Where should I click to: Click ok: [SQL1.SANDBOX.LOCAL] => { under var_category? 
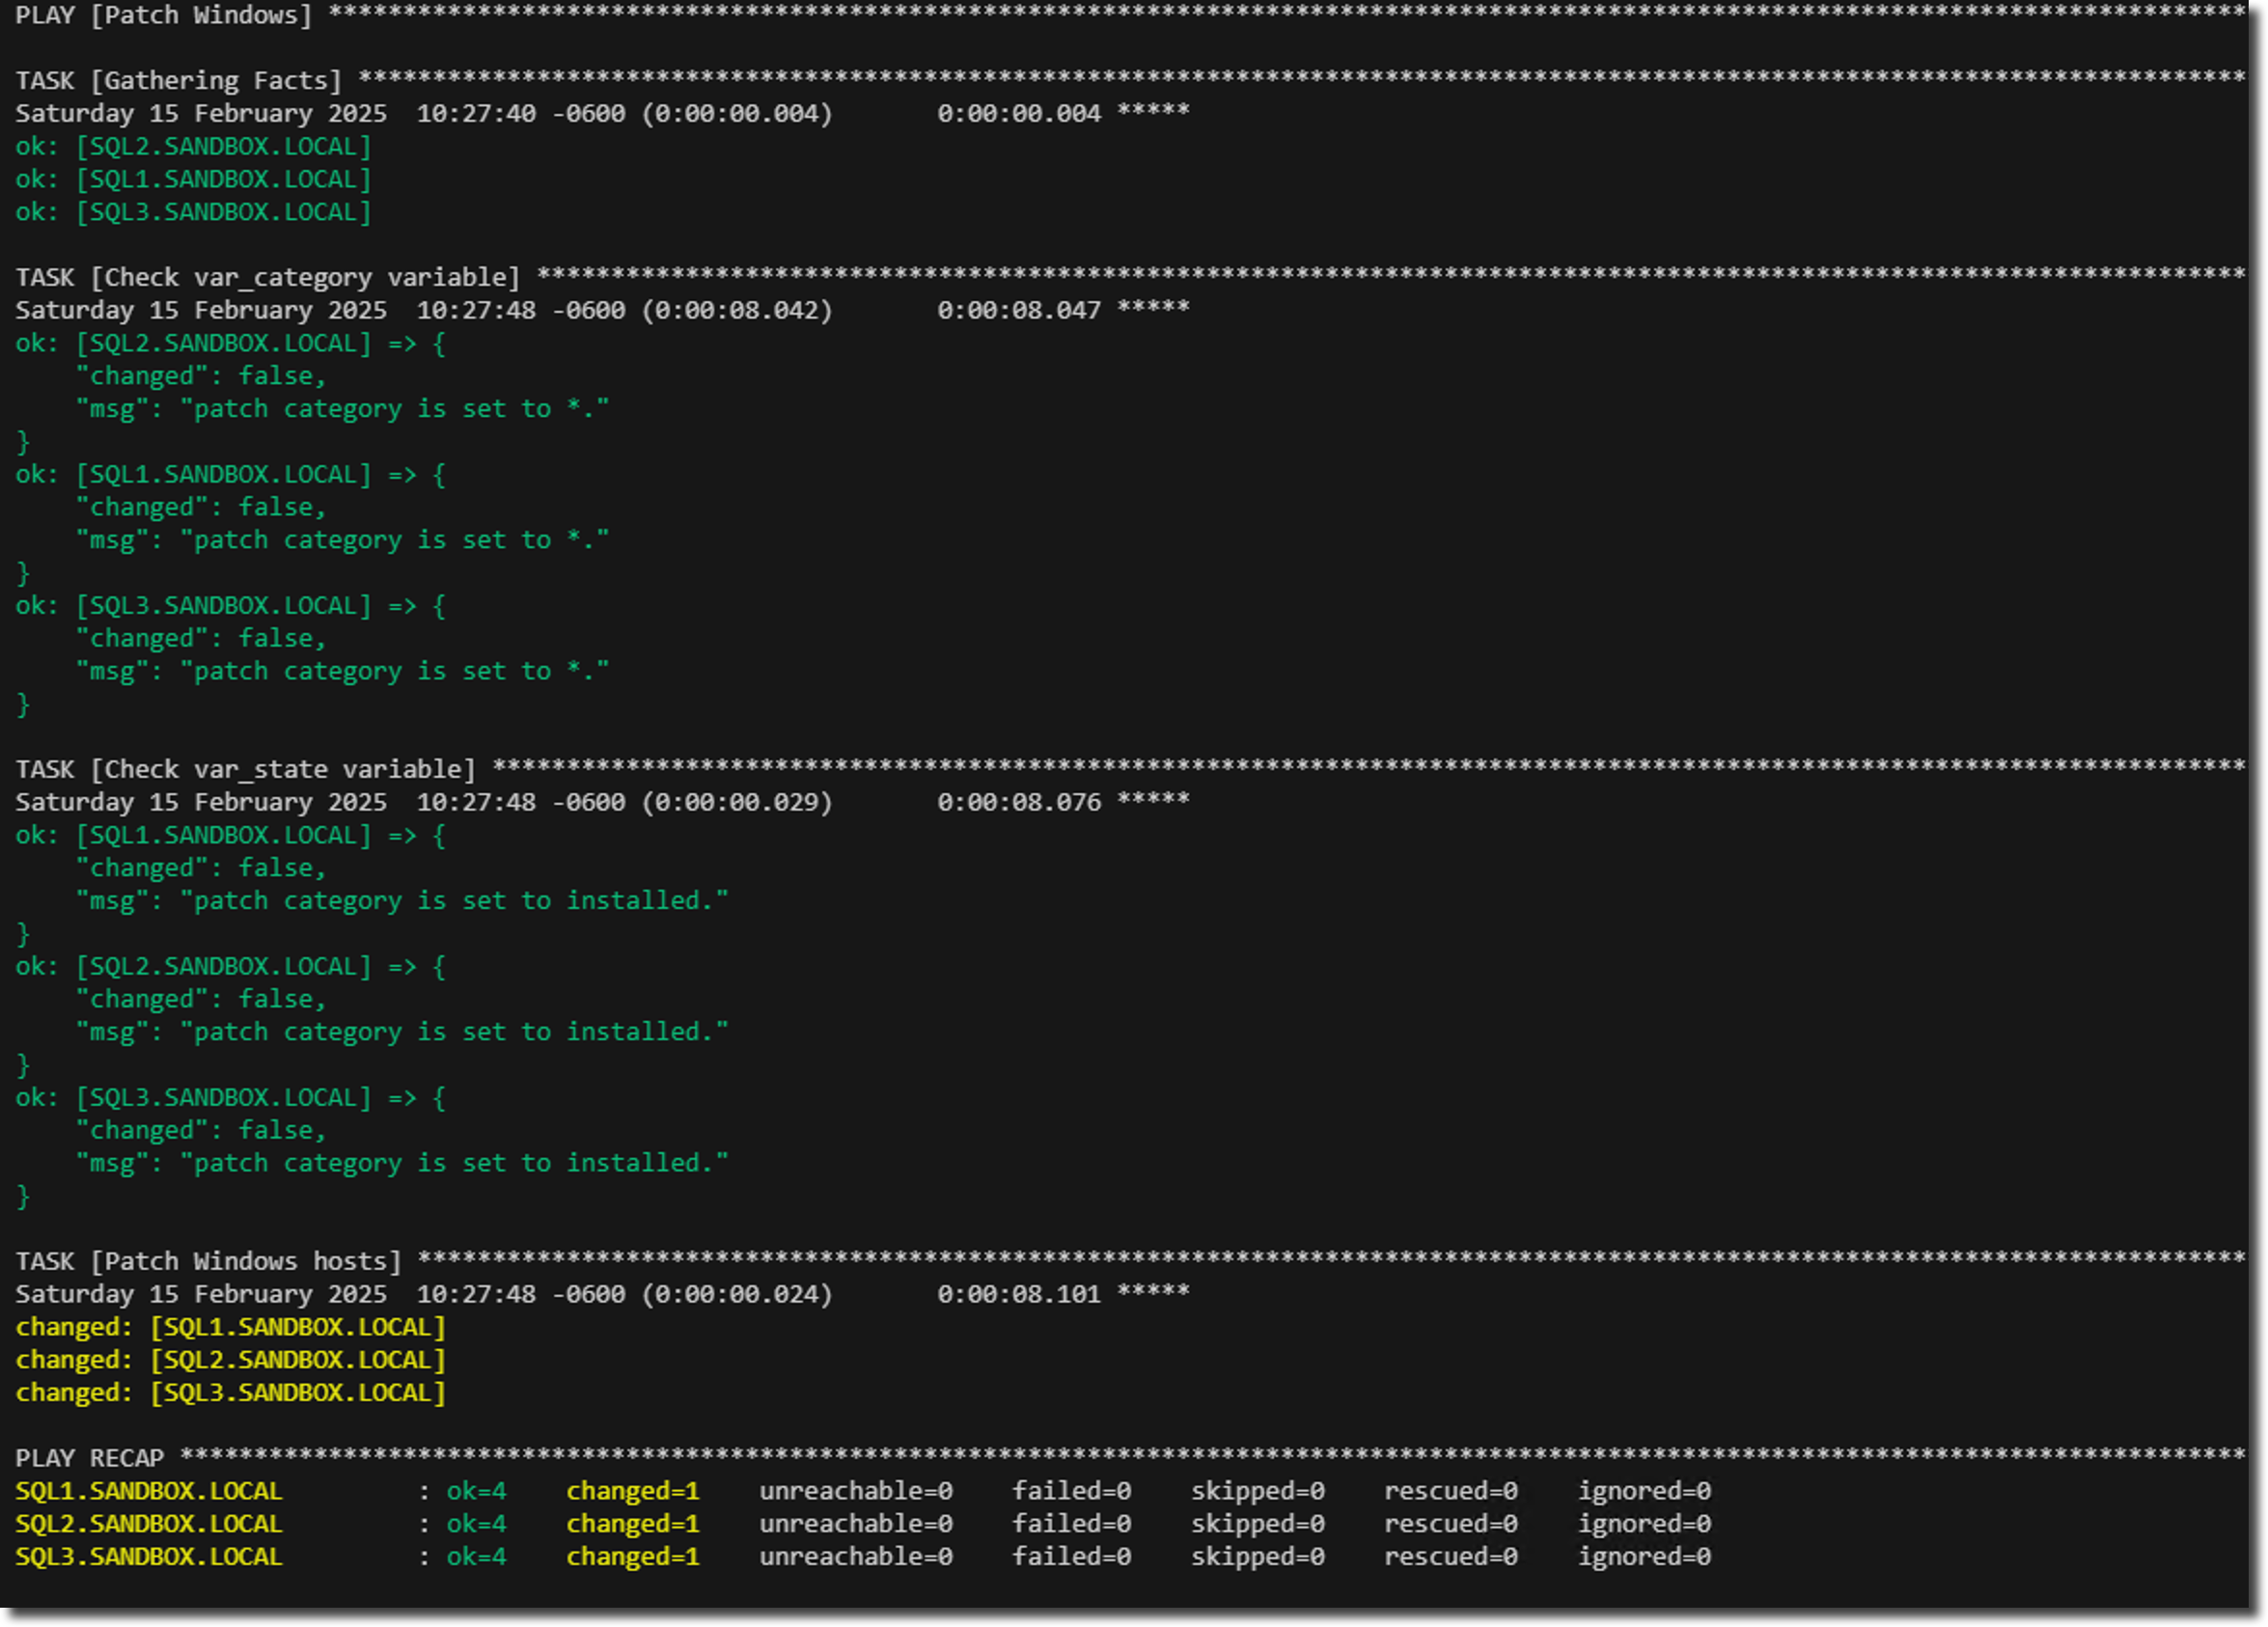click(x=231, y=474)
